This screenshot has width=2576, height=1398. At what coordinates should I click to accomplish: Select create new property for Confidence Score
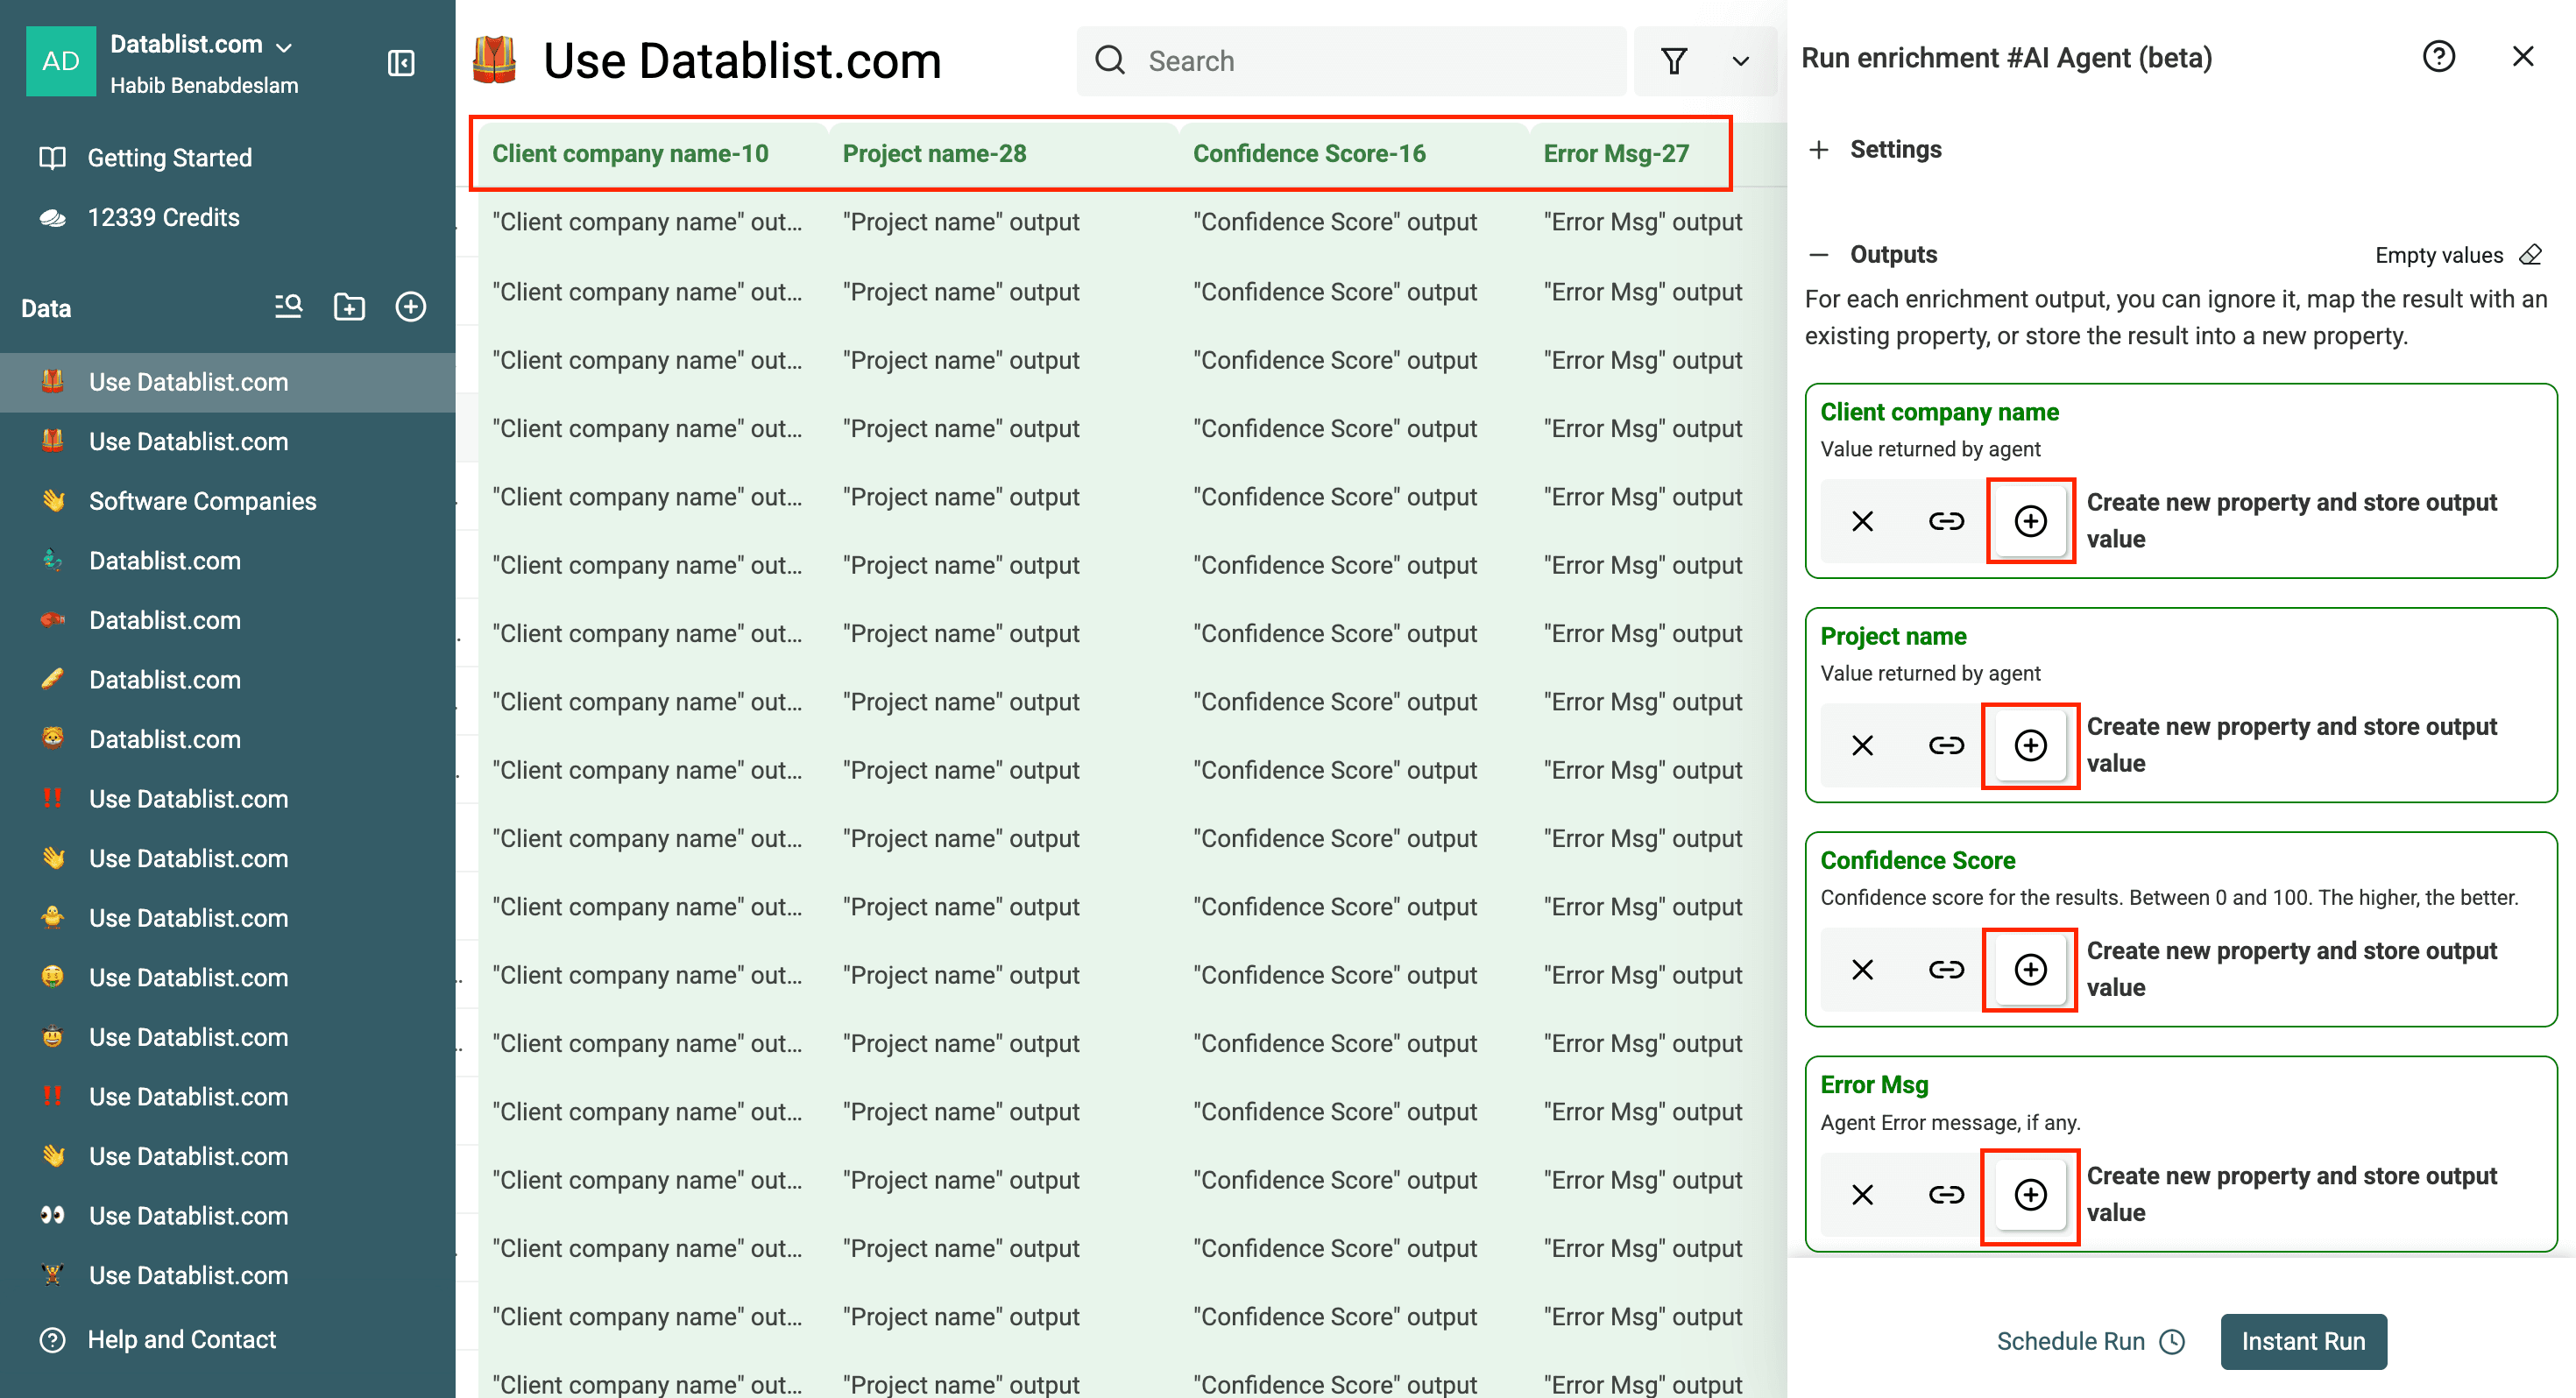coord(2030,969)
